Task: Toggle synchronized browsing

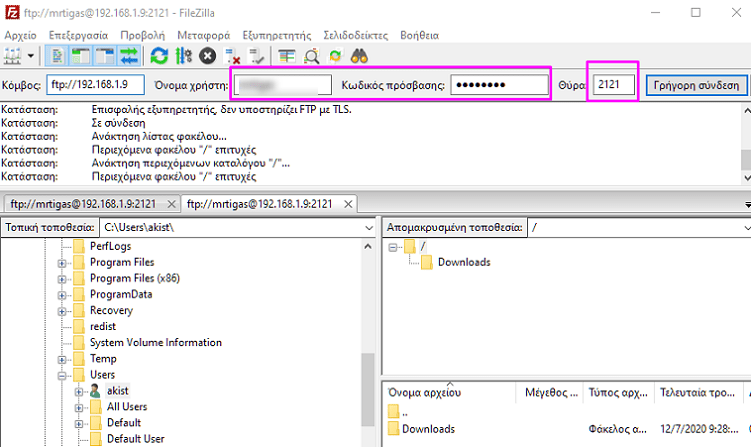Action: point(335,56)
